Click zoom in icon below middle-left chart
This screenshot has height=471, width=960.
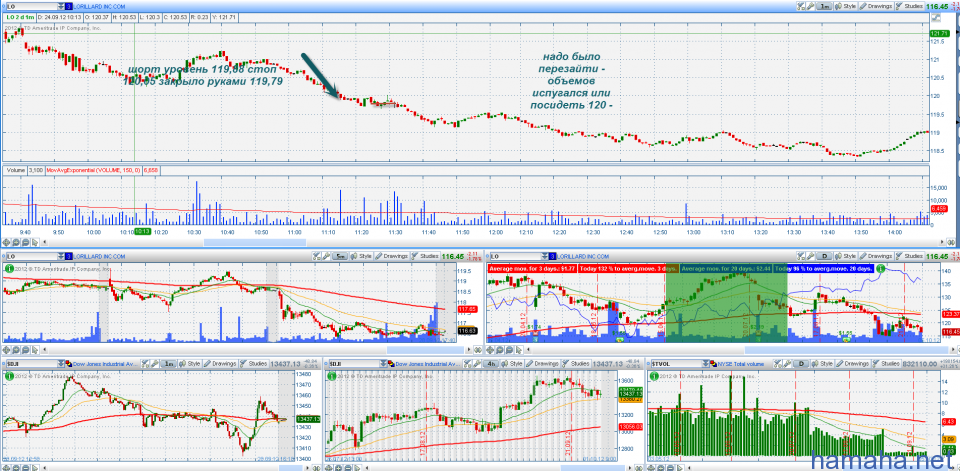point(16,350)
